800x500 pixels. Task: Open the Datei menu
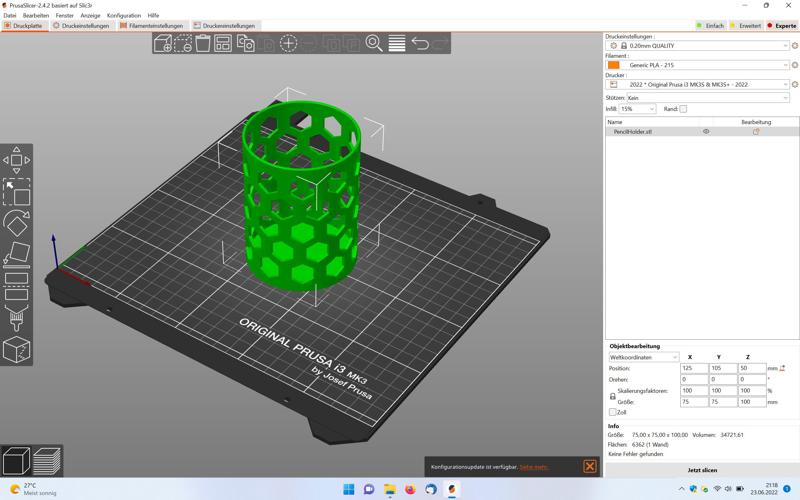[10, 15]
